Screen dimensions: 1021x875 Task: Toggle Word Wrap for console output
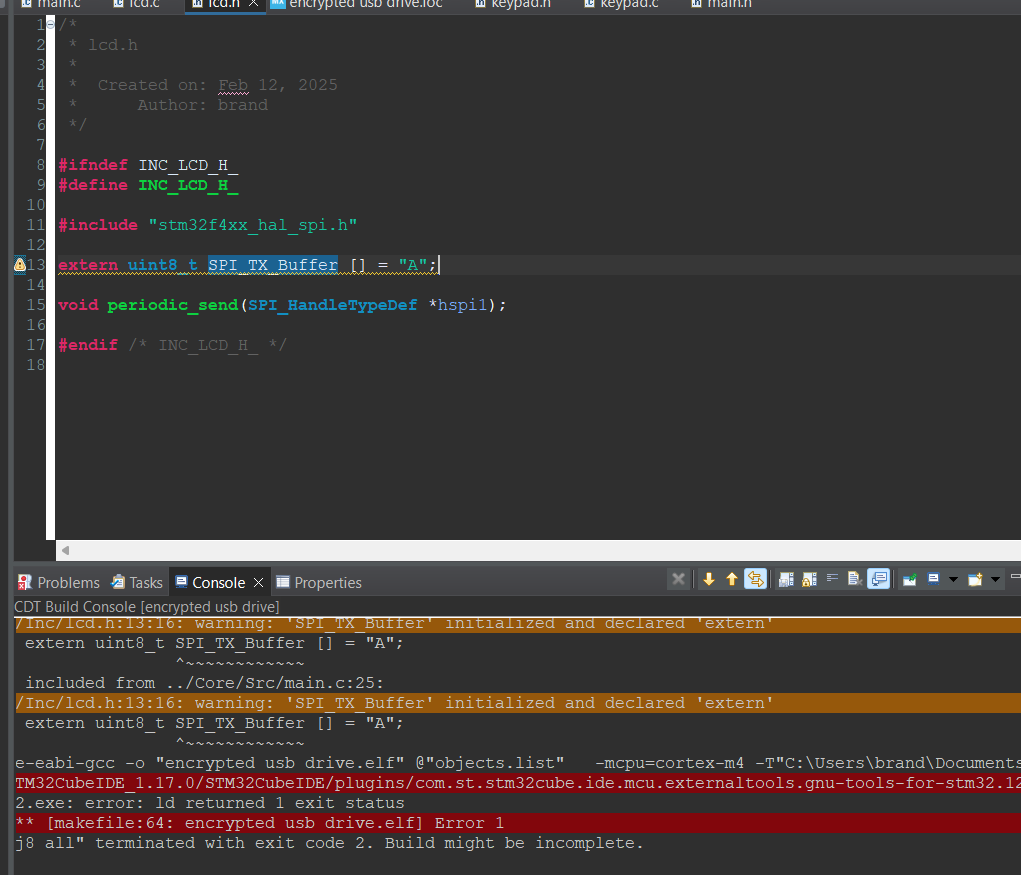[832, 579]
